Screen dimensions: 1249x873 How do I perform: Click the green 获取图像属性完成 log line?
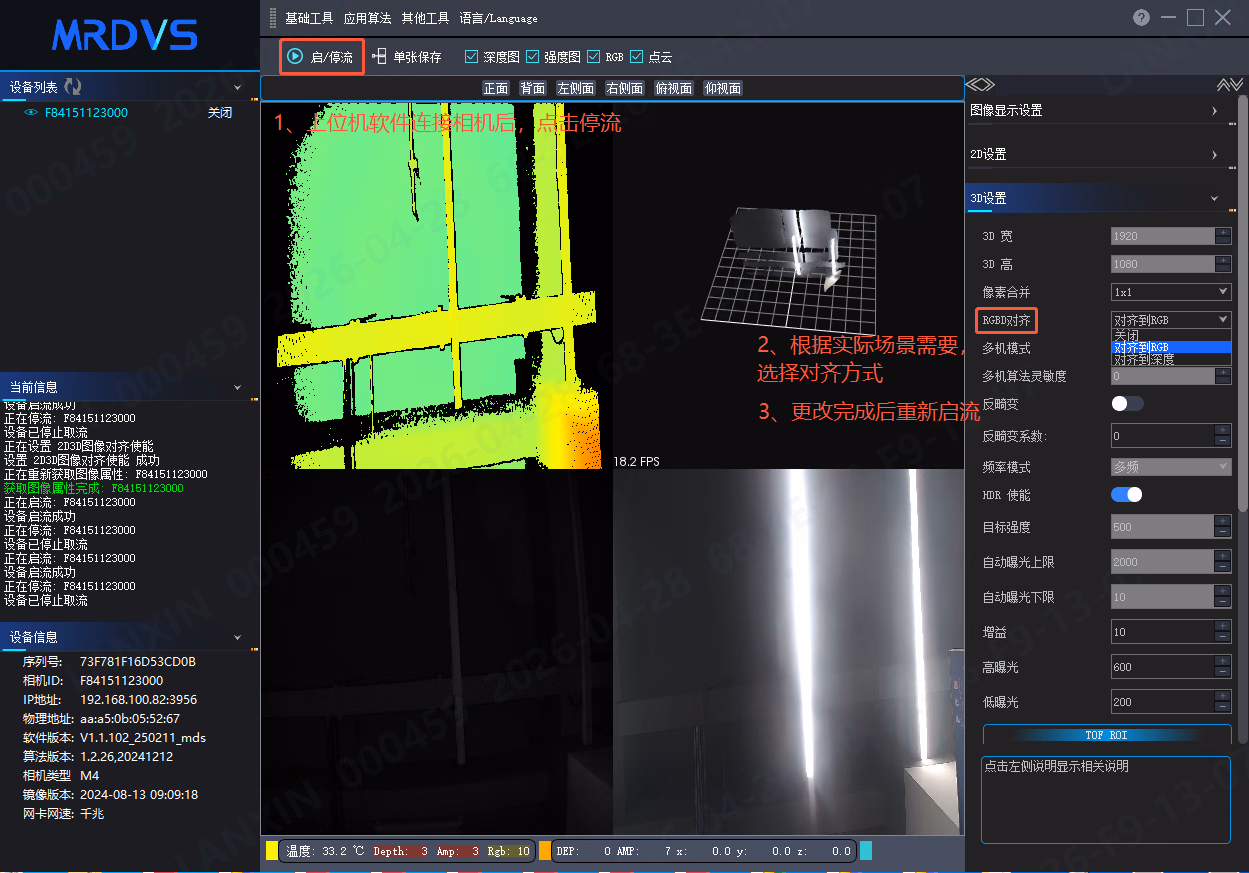(94, 488)
